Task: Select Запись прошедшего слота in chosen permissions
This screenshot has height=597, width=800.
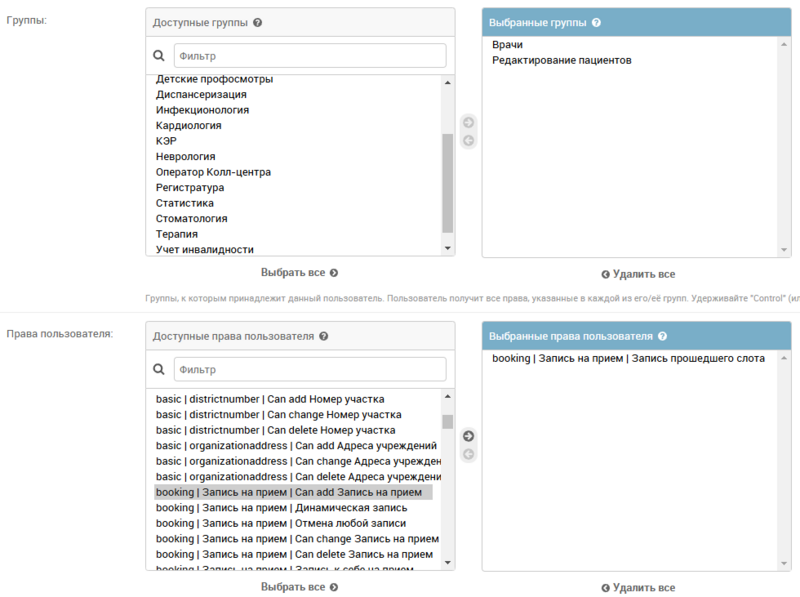Action: pyautogui.click(x=629, y=358)
